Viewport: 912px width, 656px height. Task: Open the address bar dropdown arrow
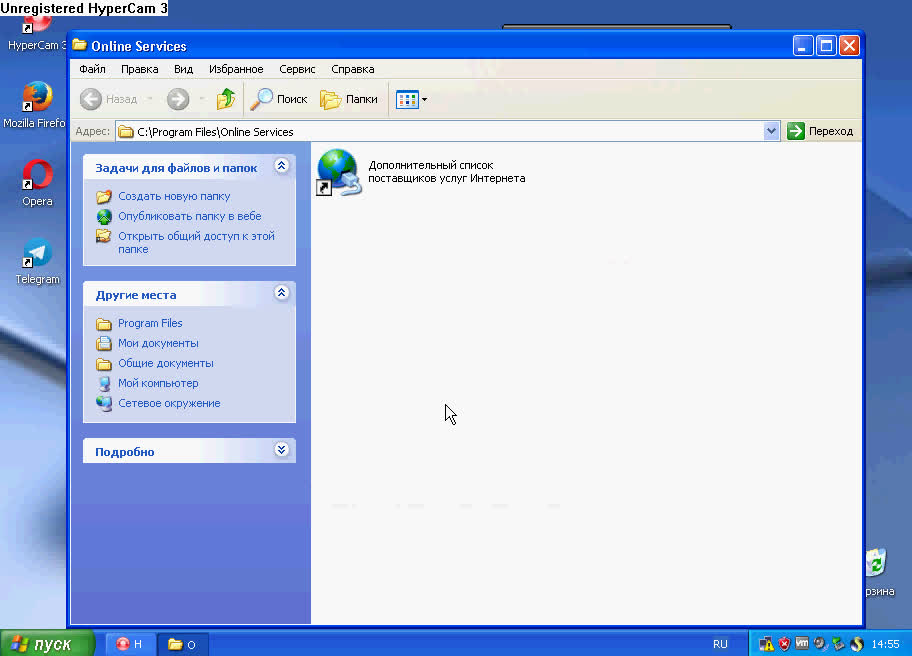770,131
